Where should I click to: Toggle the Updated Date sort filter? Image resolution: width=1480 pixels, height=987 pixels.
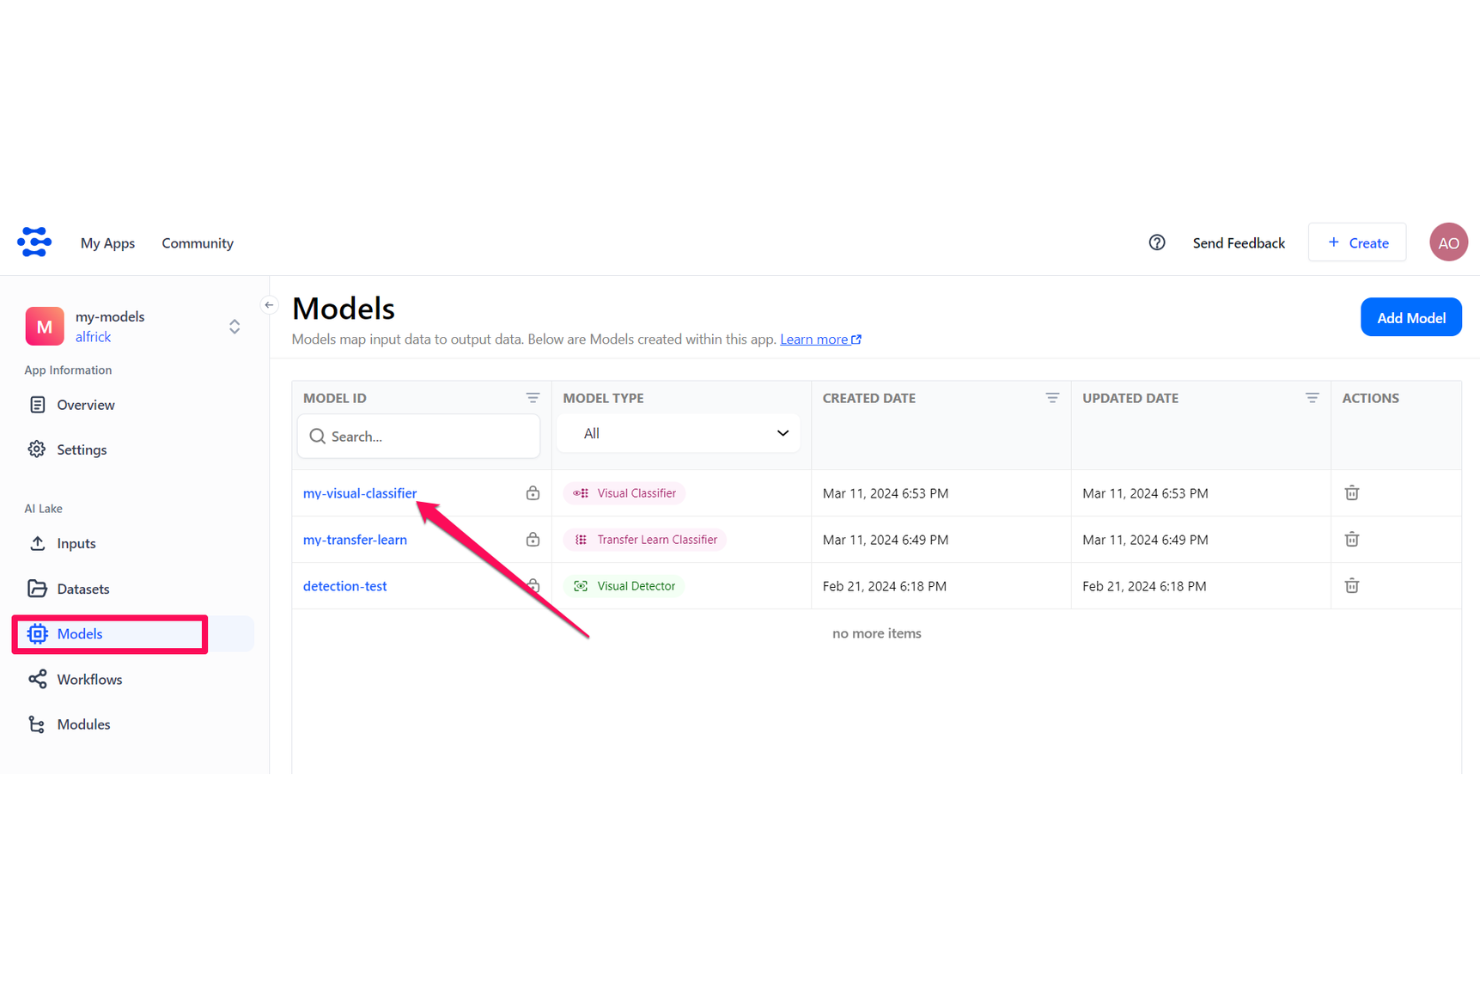pos(1312,398)
